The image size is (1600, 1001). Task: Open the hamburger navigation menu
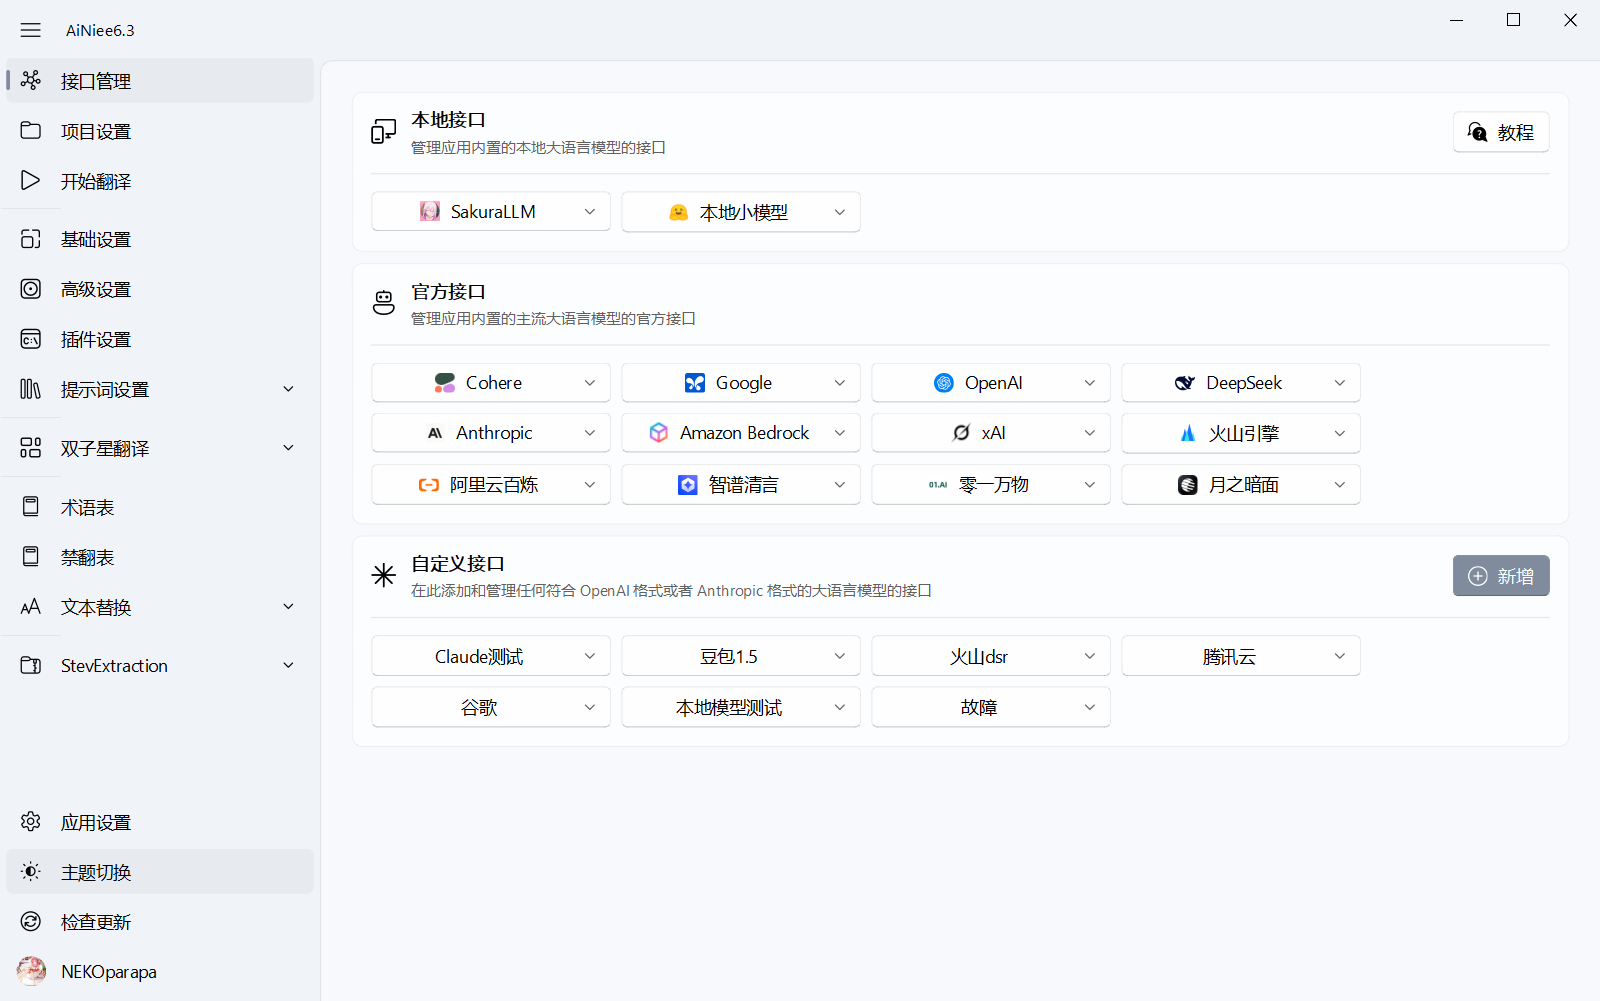coord(31,30)
